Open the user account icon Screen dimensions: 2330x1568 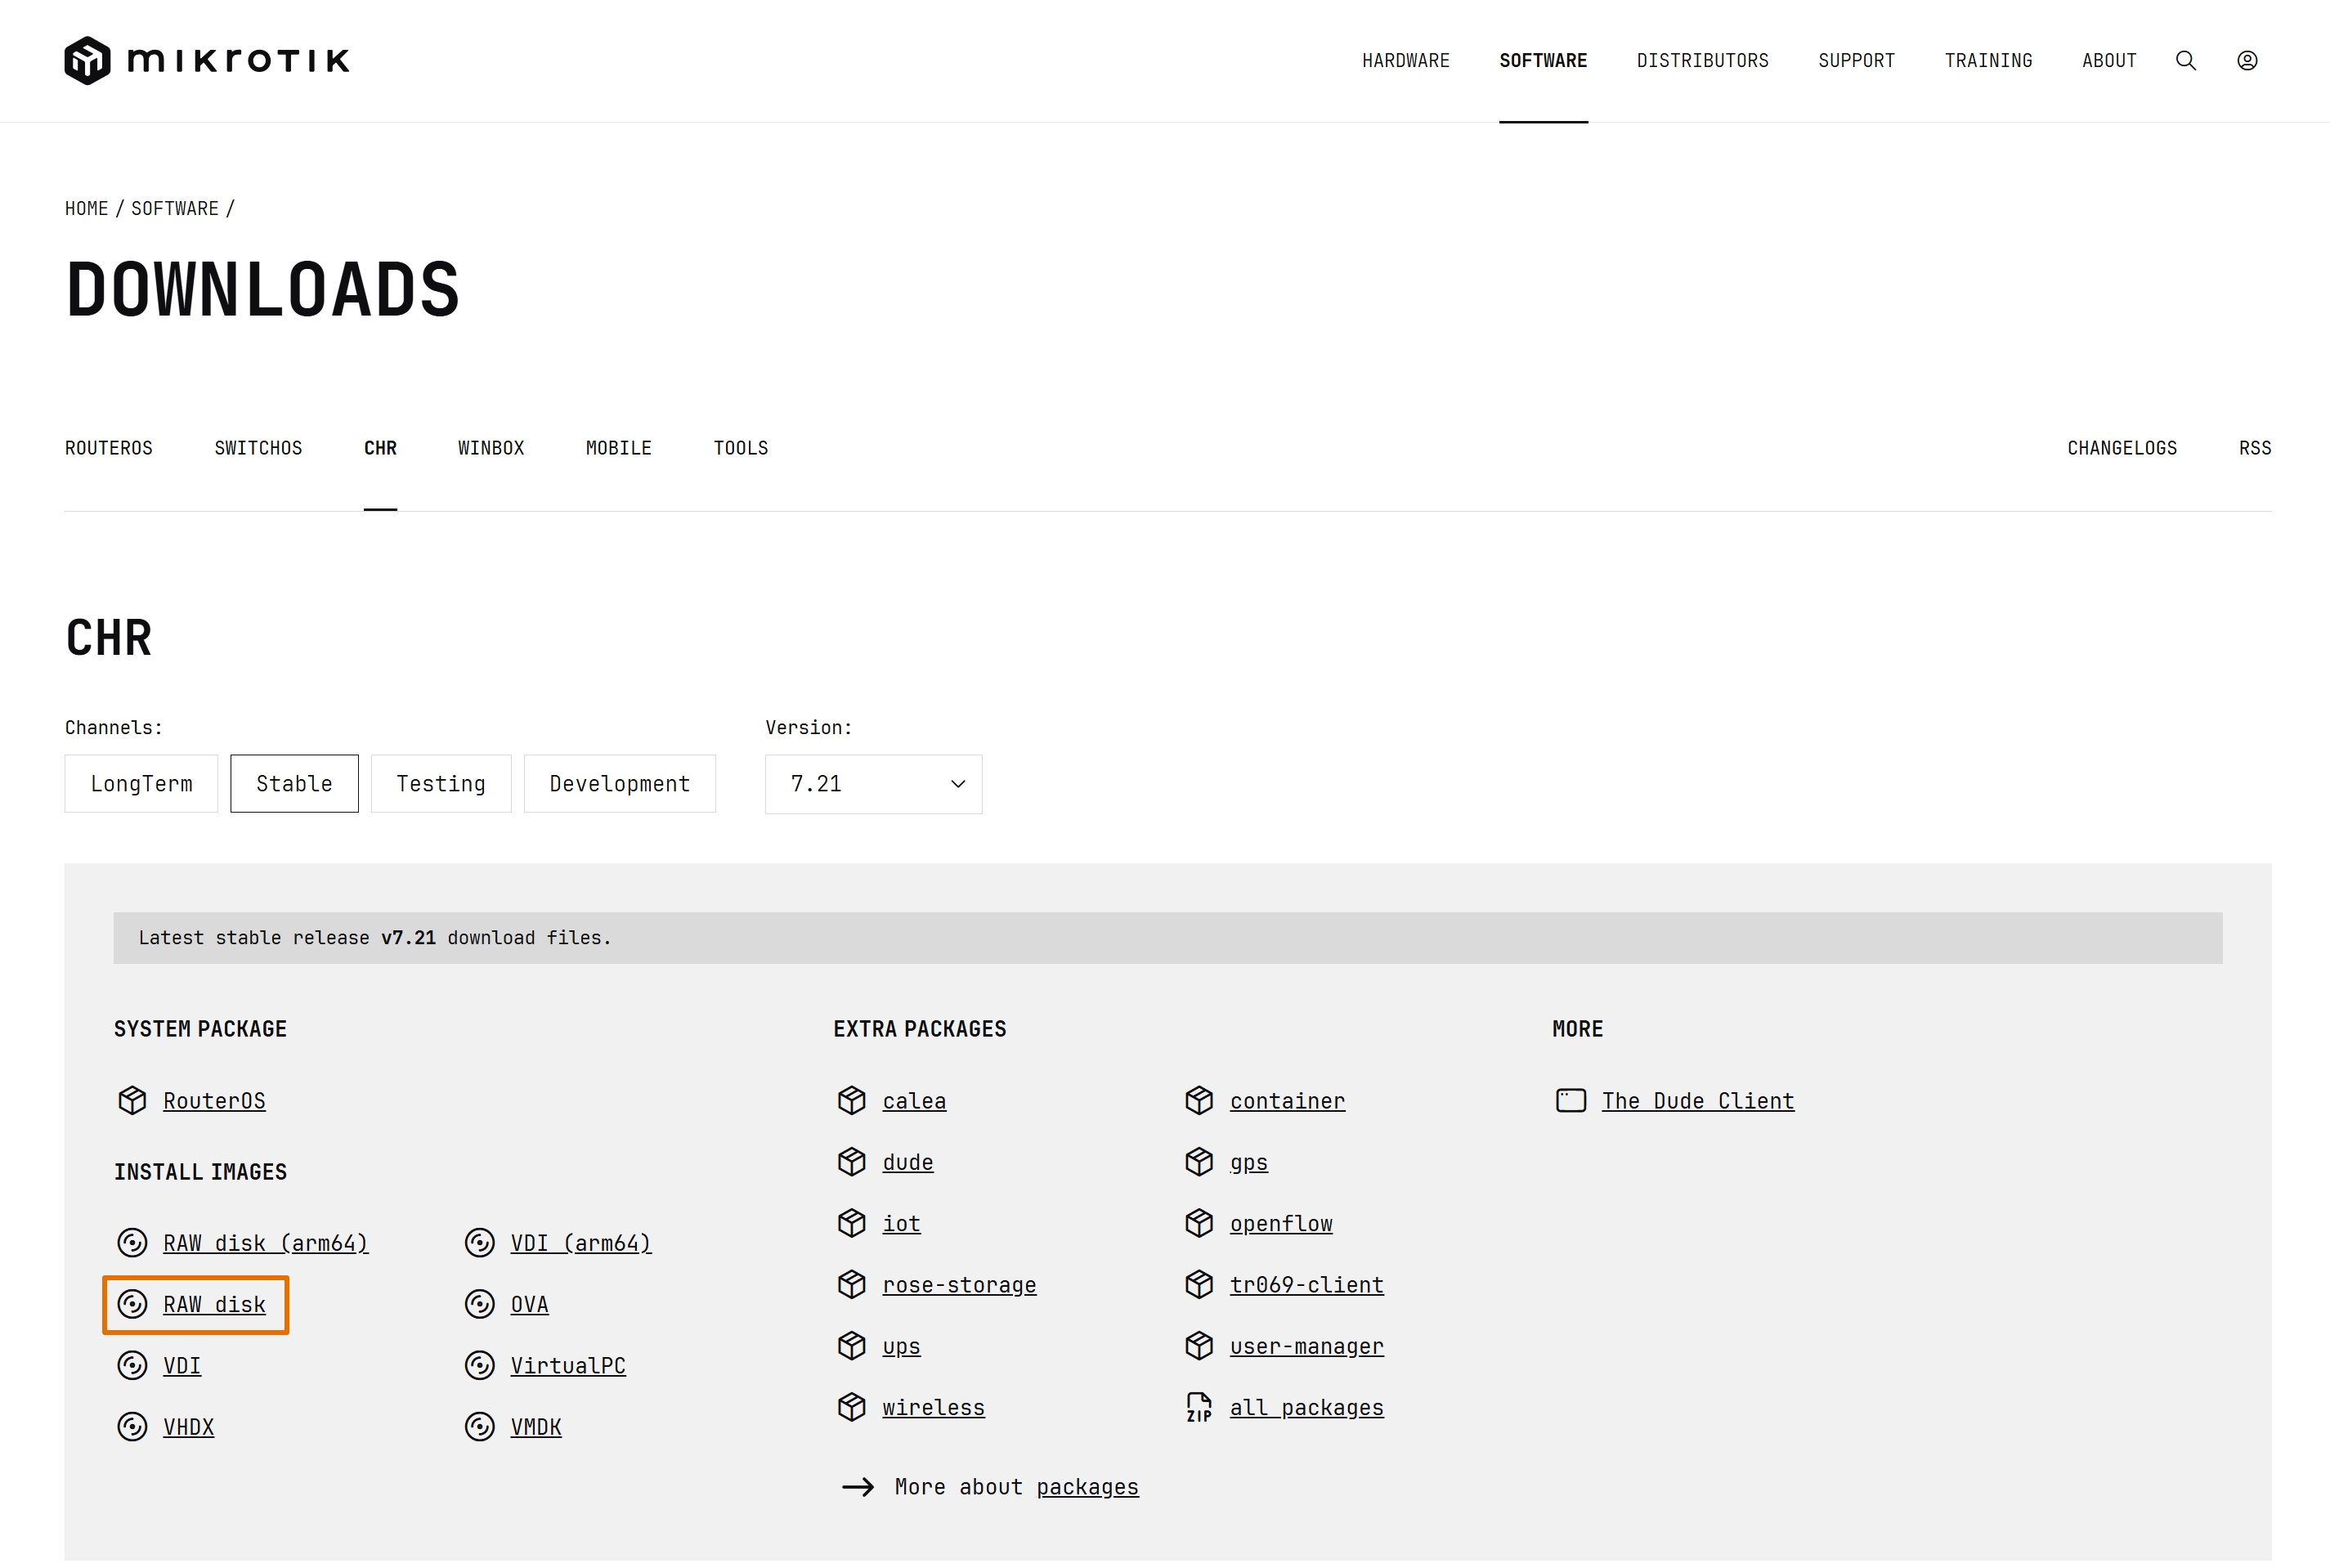coord(2246,61)
